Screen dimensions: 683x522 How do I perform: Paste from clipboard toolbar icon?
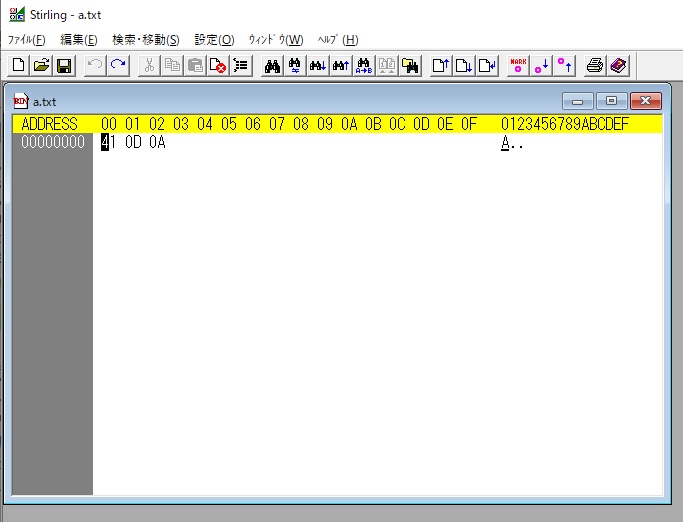click(x=195, y=66)
